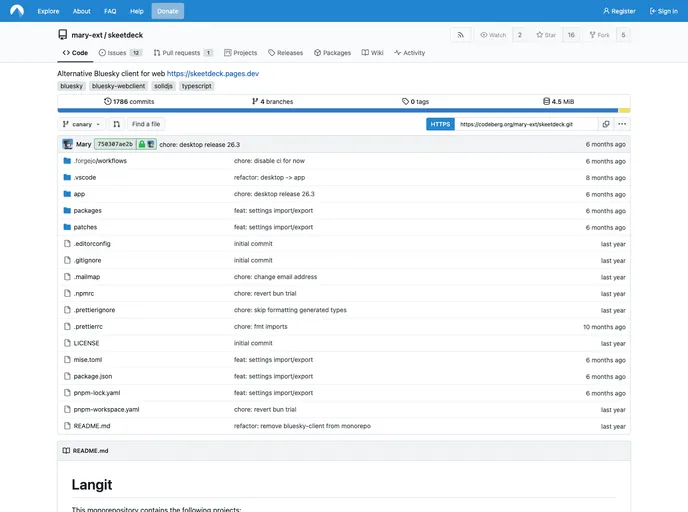688x512 pixels.
Task: Click Mary's avatar in latest commit
Action: 68,144
